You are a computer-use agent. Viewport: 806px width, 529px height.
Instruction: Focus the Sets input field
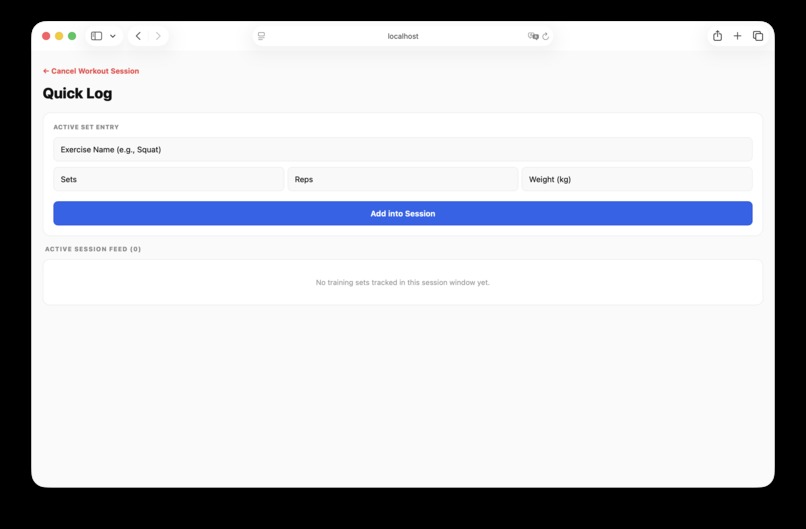tap(169, 179)
